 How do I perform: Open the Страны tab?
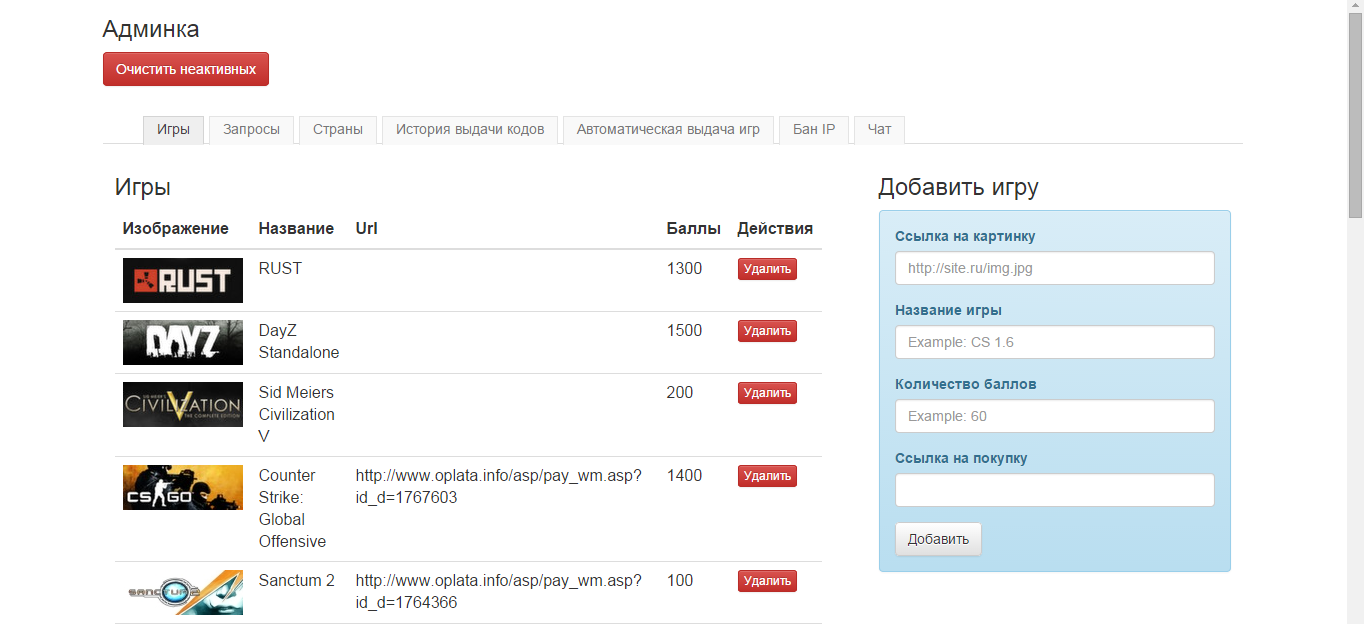tap(337, 130)
